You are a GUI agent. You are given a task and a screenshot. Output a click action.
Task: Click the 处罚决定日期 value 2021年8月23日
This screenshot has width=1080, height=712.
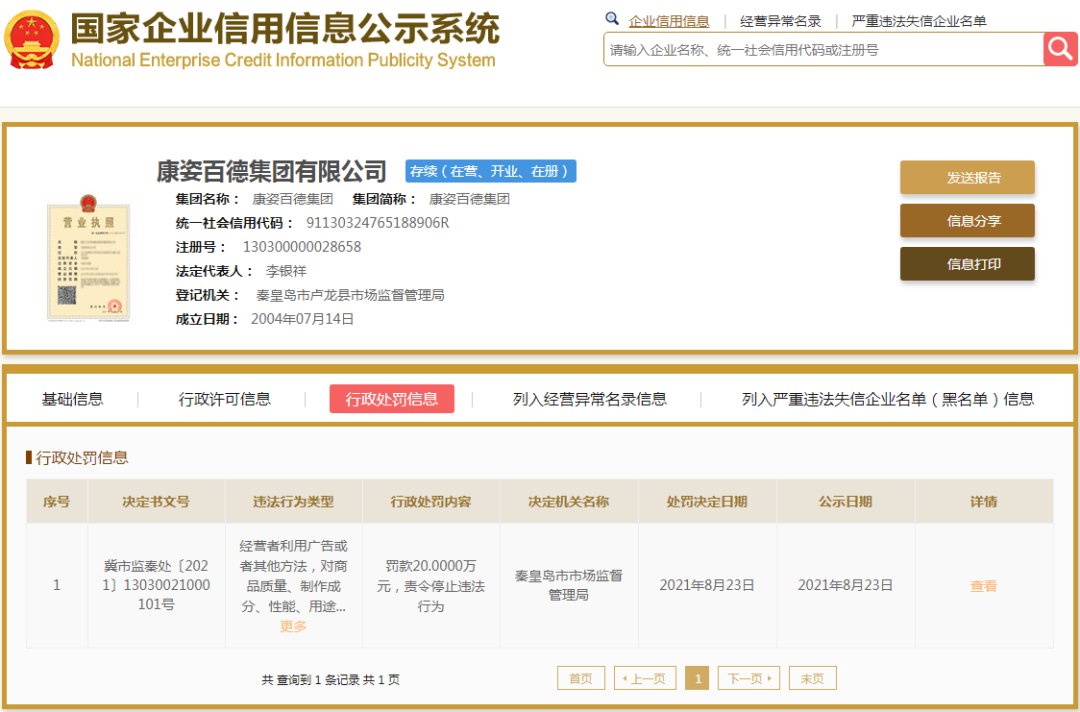(x=707, y=585)
